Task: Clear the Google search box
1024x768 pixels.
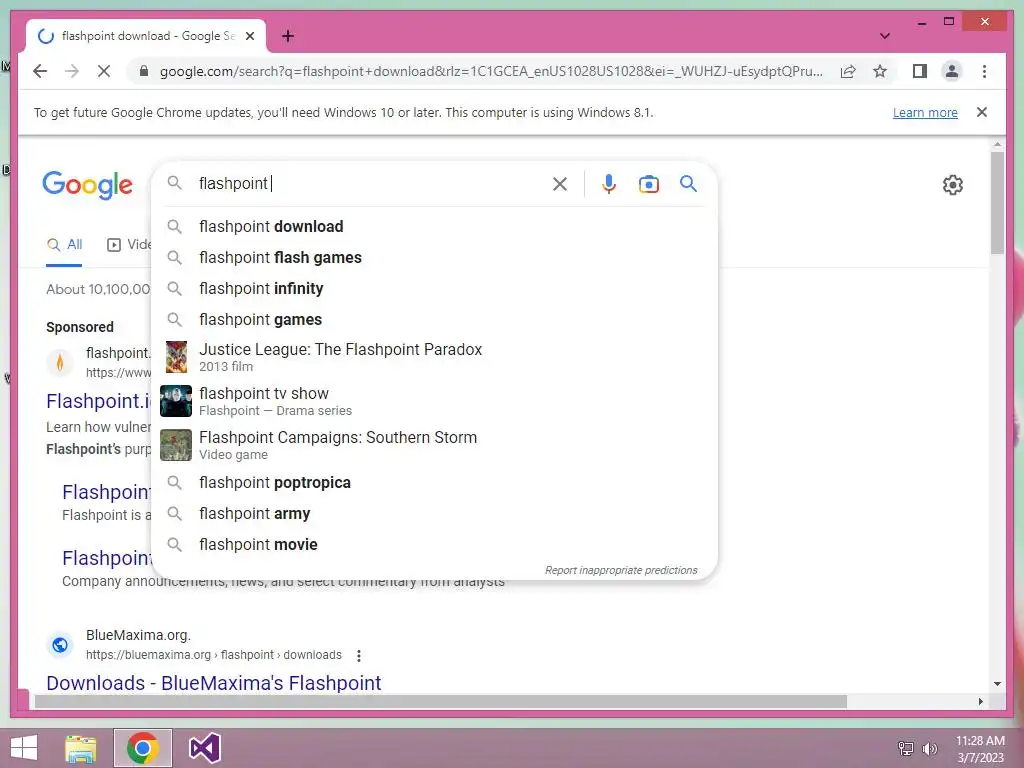Action: (560, 184)
